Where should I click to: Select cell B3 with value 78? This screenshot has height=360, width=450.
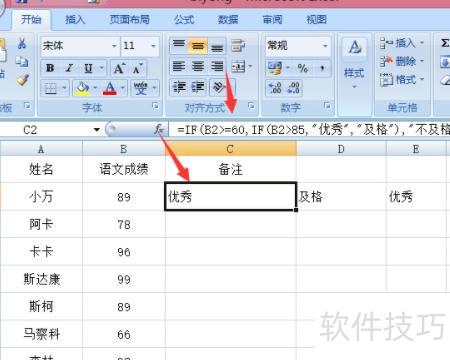click(124, 224)
